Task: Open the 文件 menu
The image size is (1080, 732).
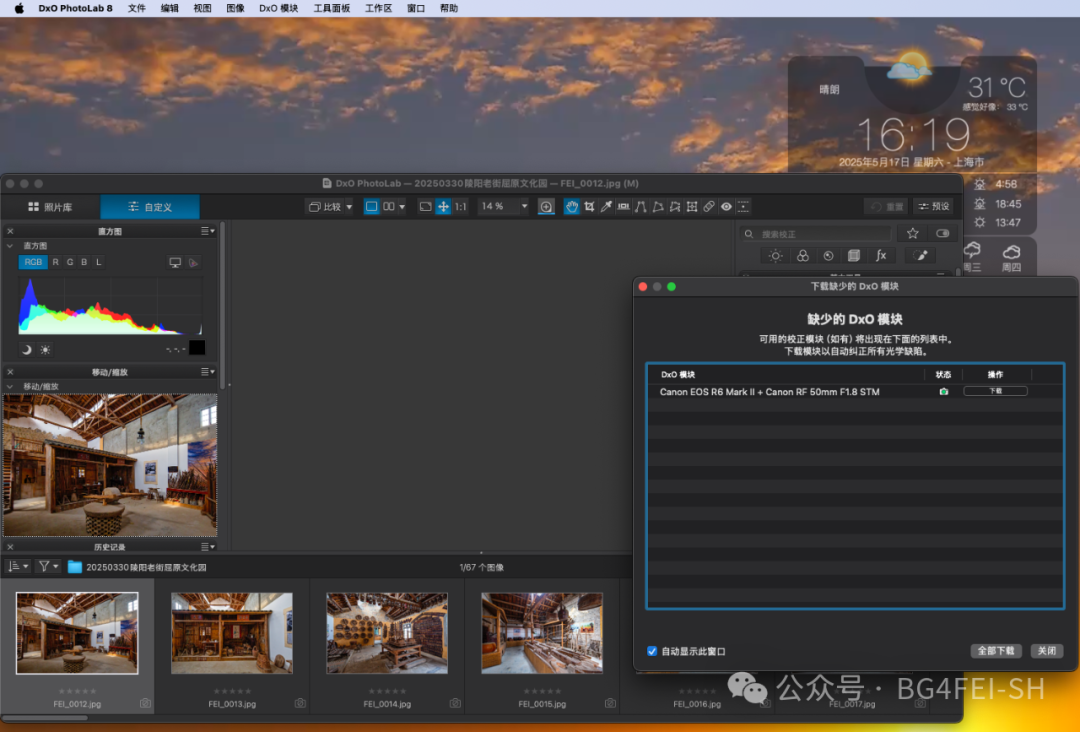Action: (x=136, y=8)
